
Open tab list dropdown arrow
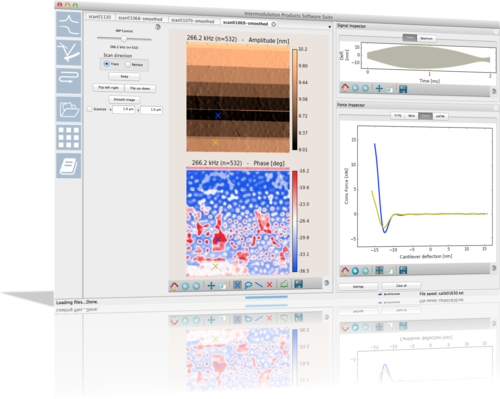click(x=330, y=27)
